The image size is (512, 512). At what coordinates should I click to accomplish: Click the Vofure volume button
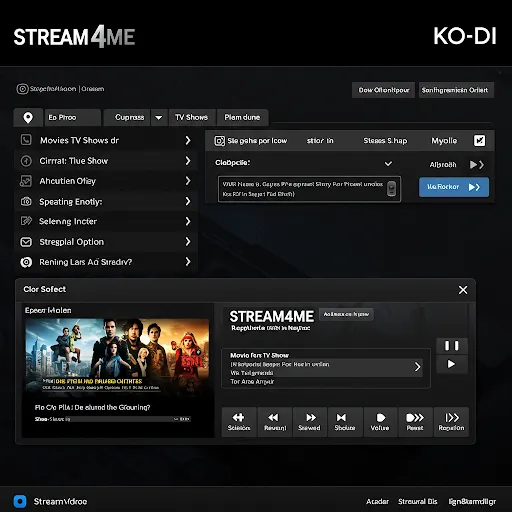(x=380, y=422)
